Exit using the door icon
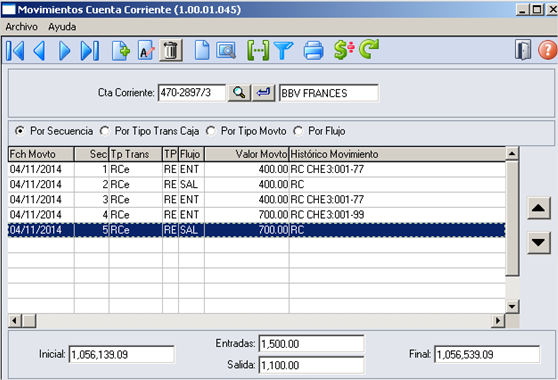This screenshot has height=380, width=558. click(x=523, y=50)
